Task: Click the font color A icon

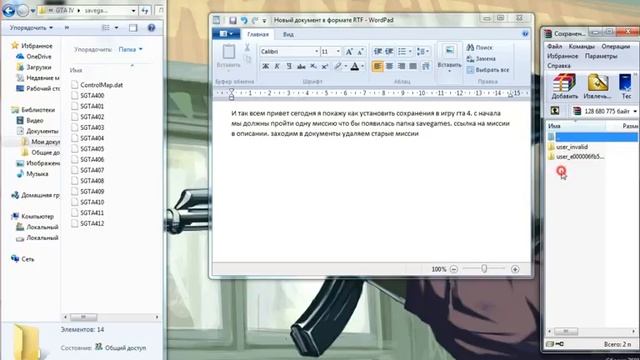Action: [x=355, y=66]
